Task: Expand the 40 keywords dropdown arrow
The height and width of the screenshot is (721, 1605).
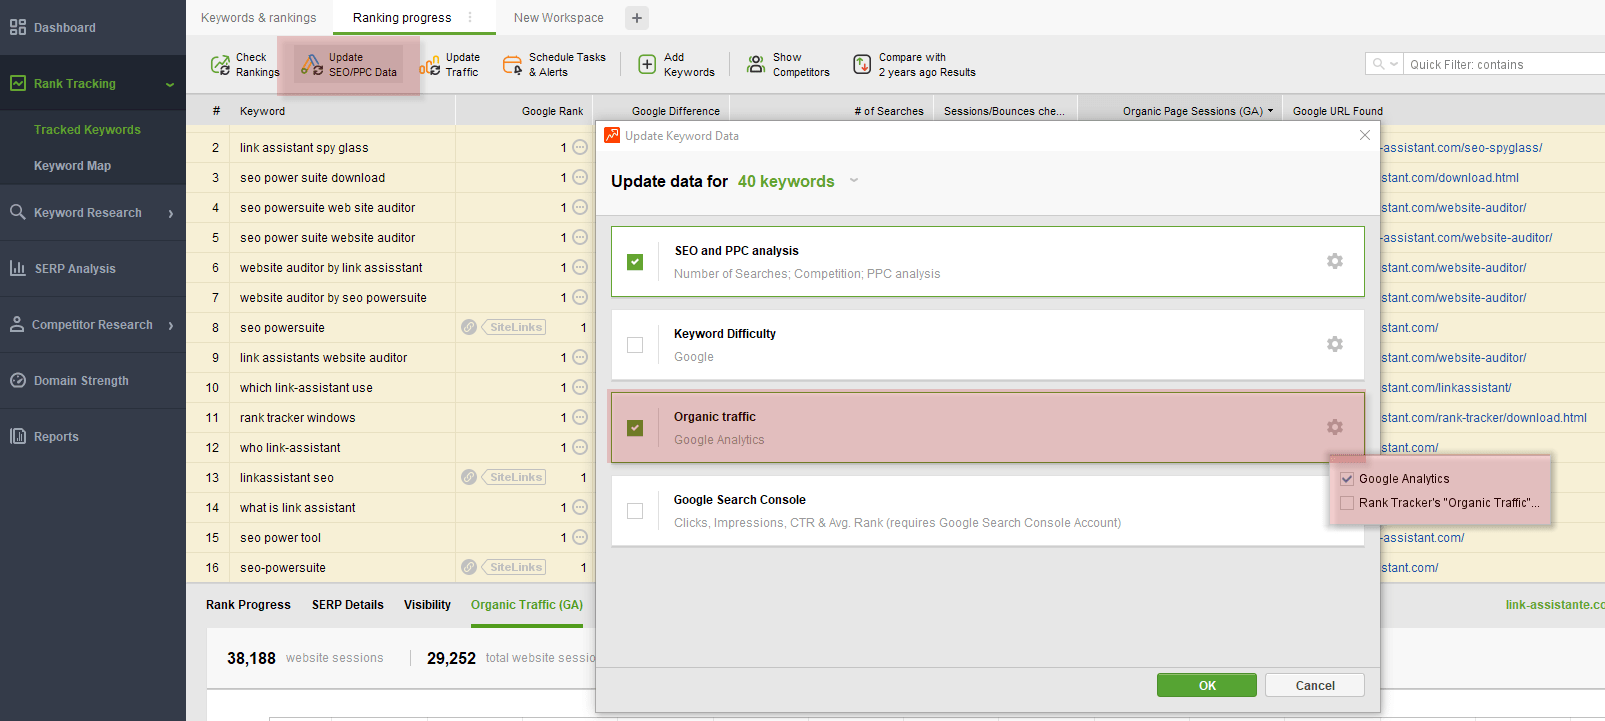Action: (x=854, y=181)
